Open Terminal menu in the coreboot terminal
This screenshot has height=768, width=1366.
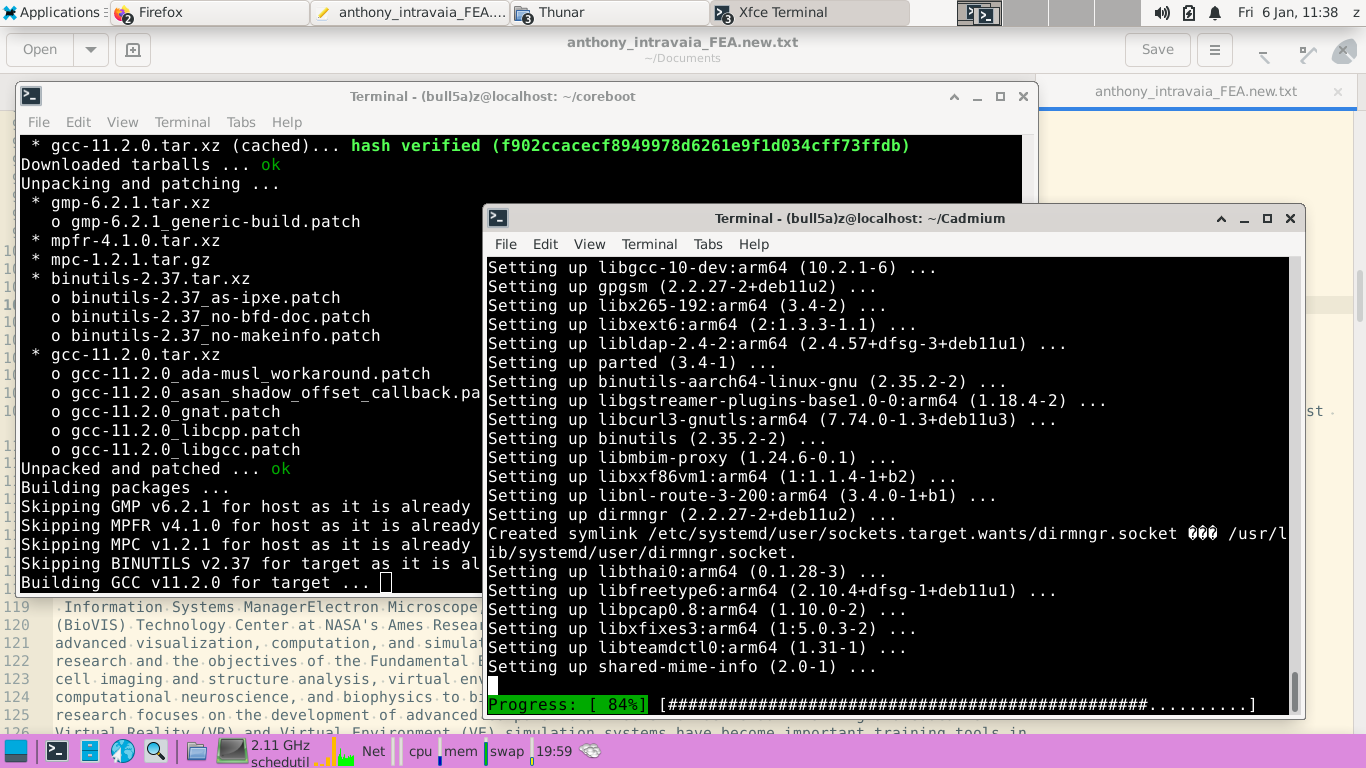[x=182, y=122]
